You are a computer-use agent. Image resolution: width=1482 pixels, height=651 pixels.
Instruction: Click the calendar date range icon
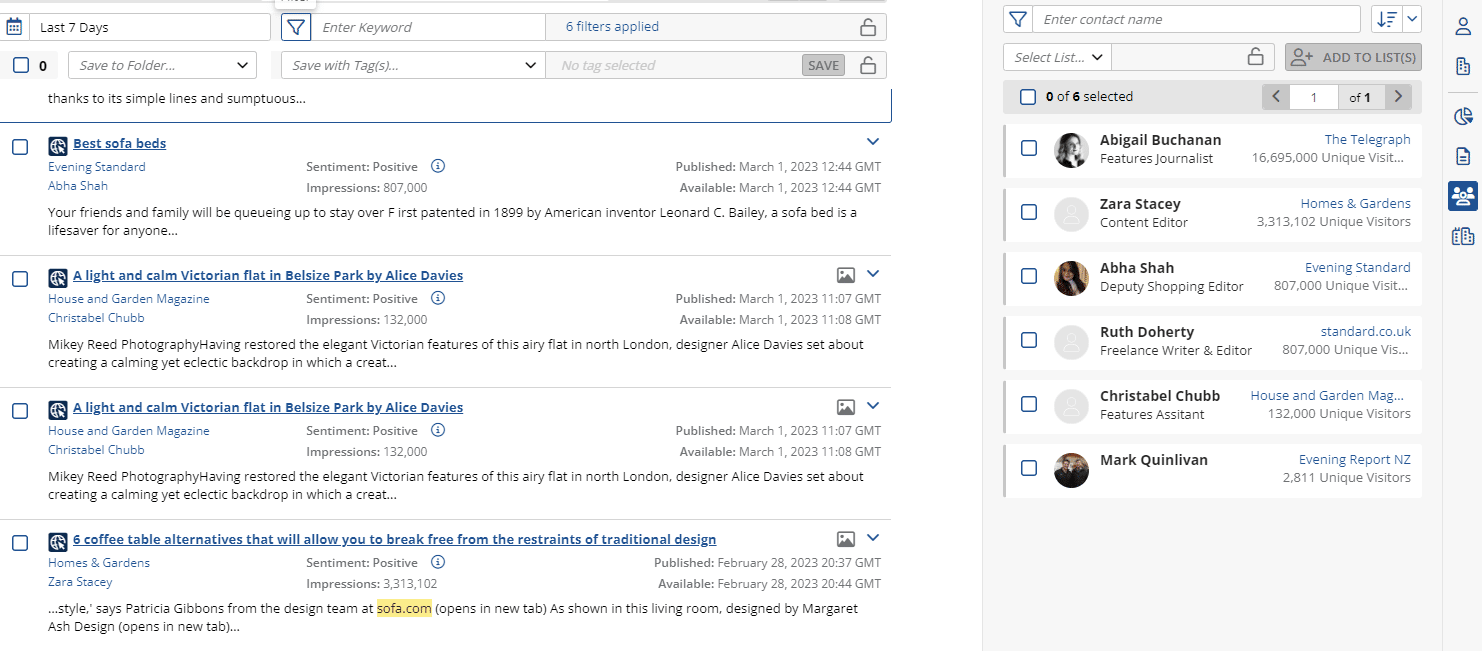tap(14, 27)
